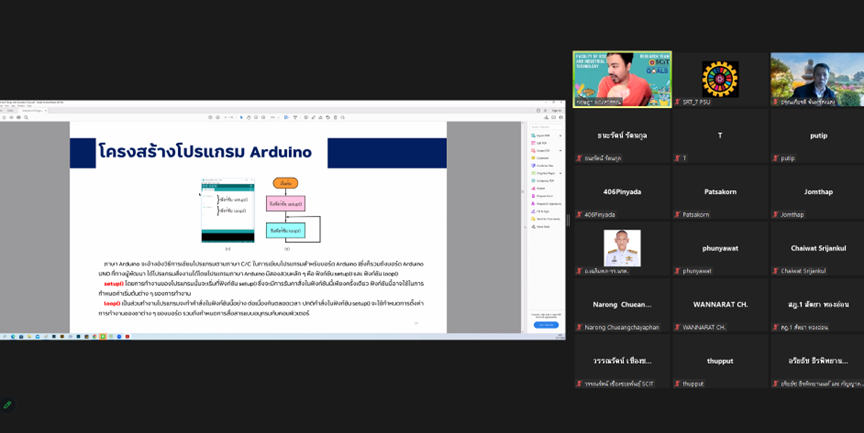
Task: Select the WANNARAT CH. participant tile
Action: point(720,305)
